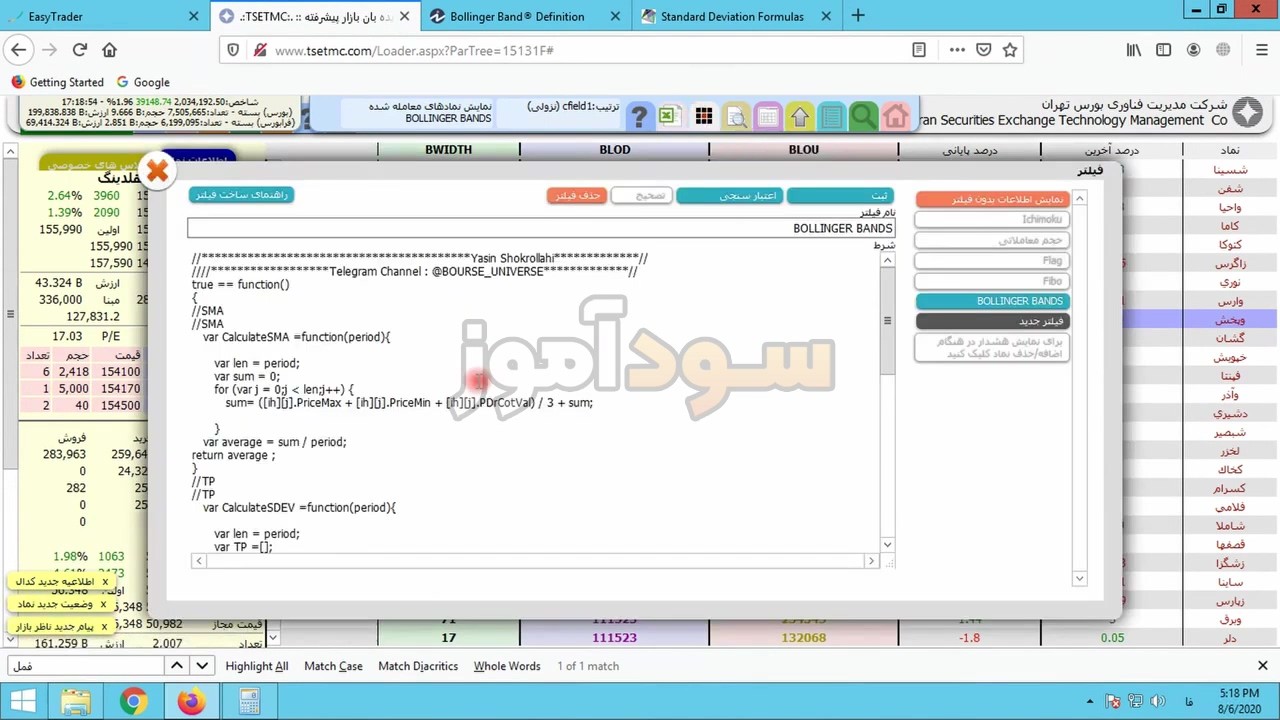Close the find bar
This screenshot has height=720, width=1280.
[1262, 665]
